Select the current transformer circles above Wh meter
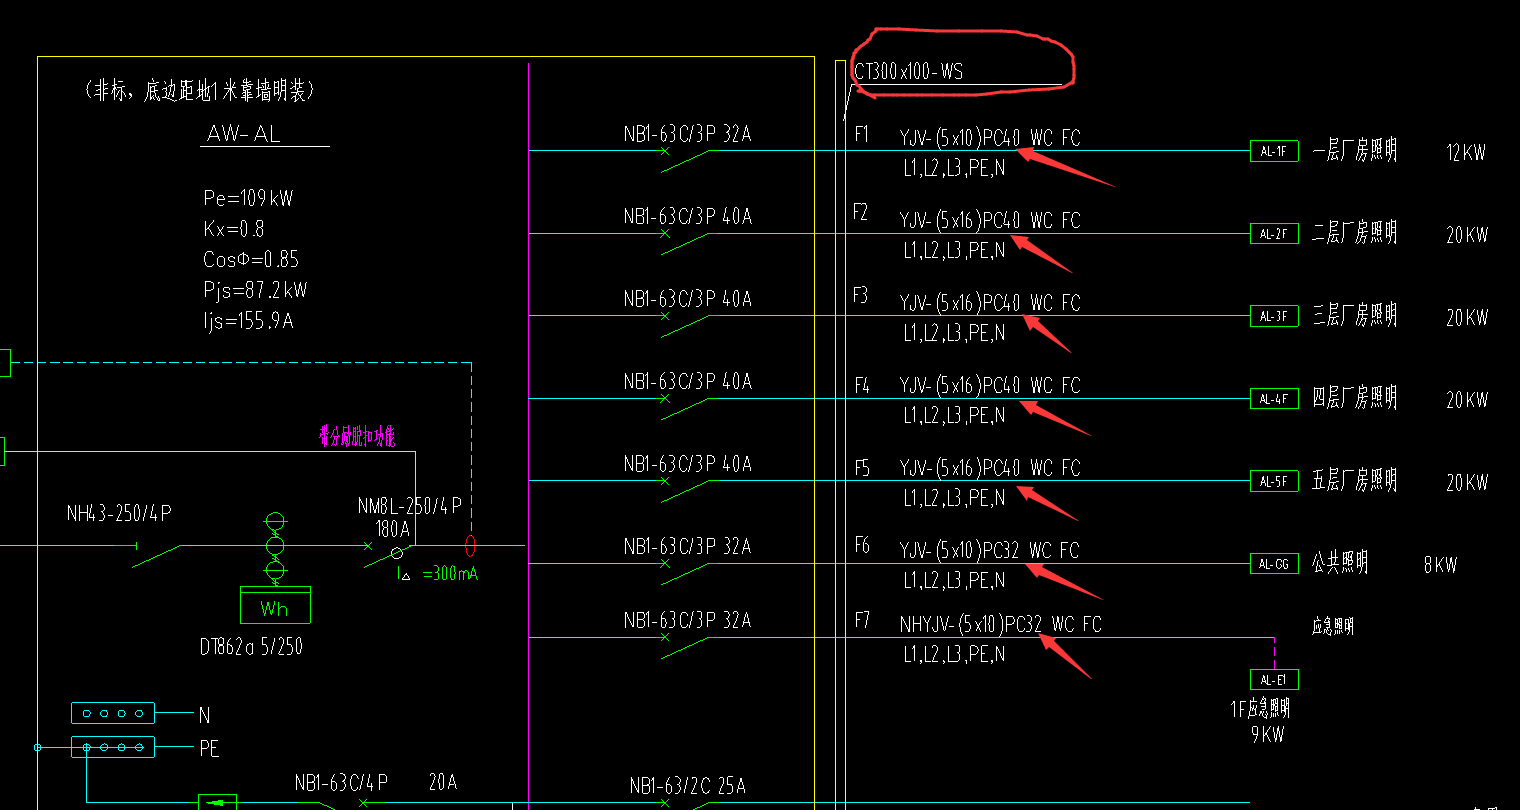Screen dimensions: 1520x810 pos(275,546)
